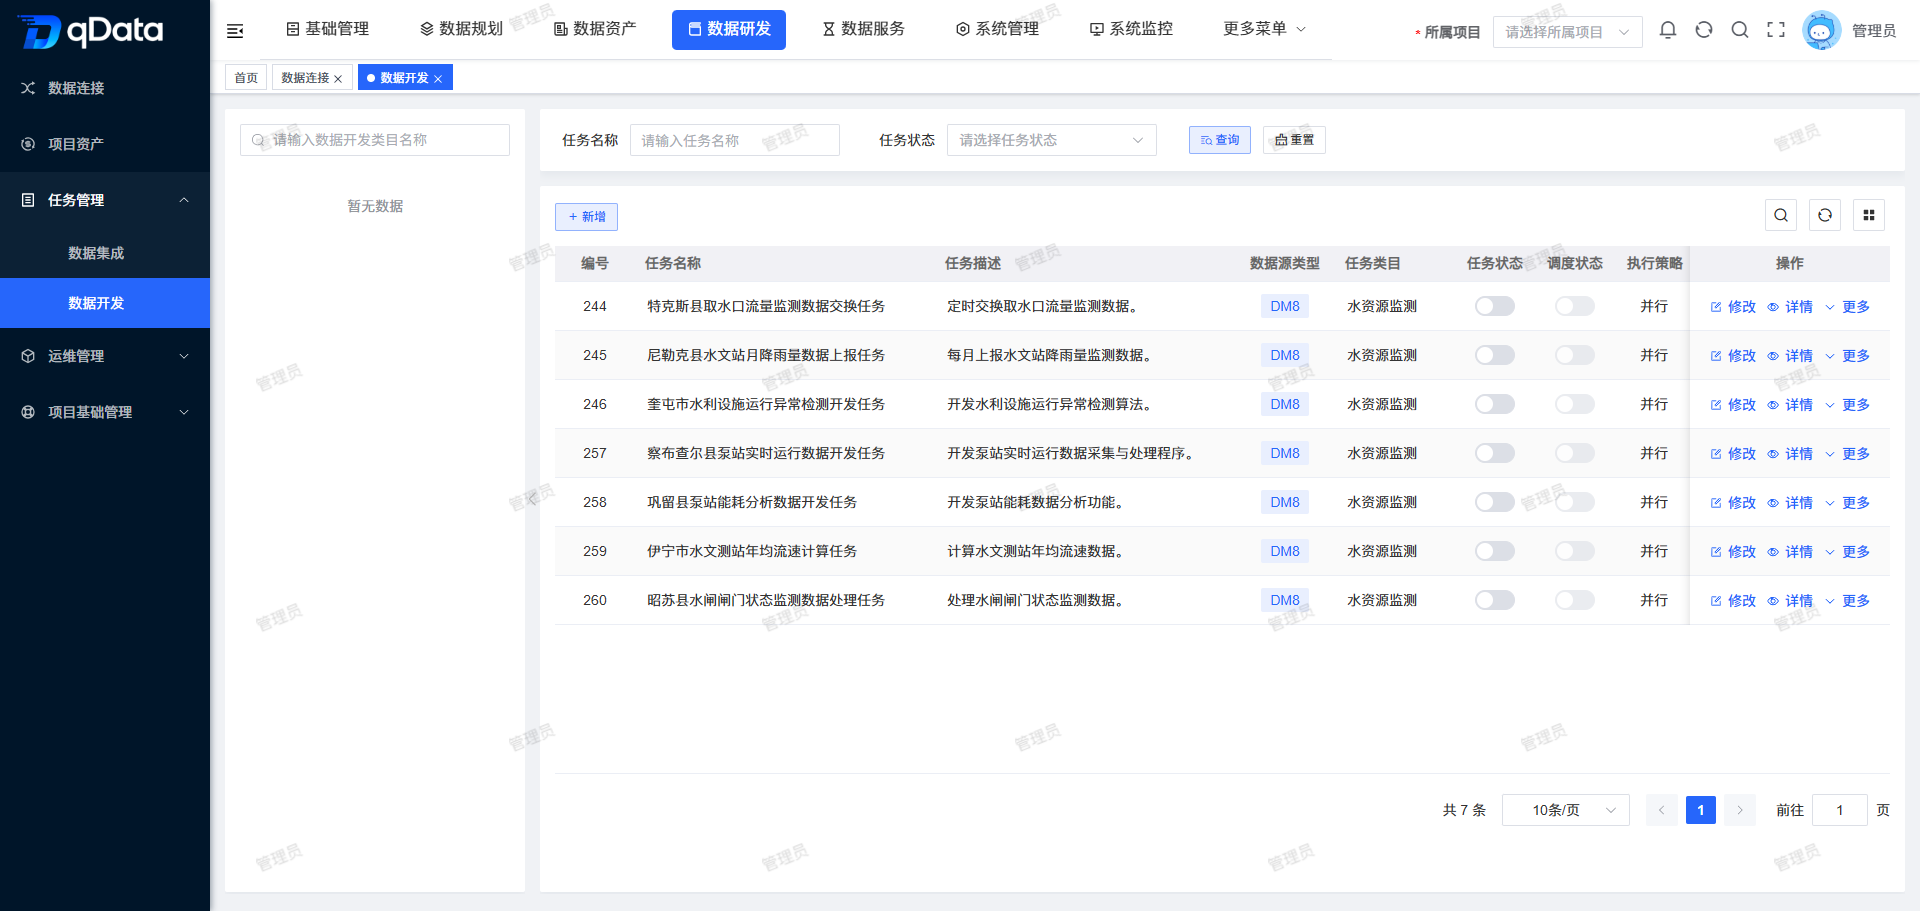Open the 数据服务 top menu
The height and width of the screenshot is (911, 1920).
click(863, 29)
